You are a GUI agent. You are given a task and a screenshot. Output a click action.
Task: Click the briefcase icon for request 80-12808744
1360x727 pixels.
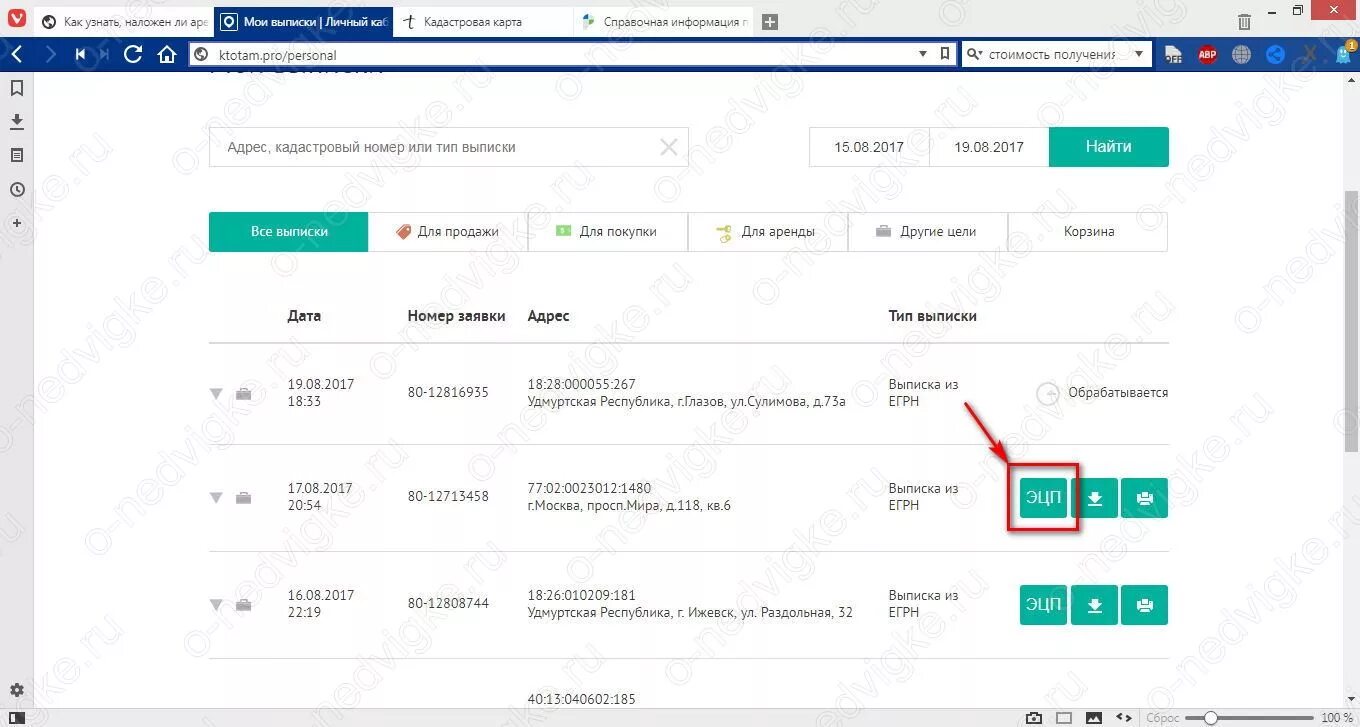(243, 605)
